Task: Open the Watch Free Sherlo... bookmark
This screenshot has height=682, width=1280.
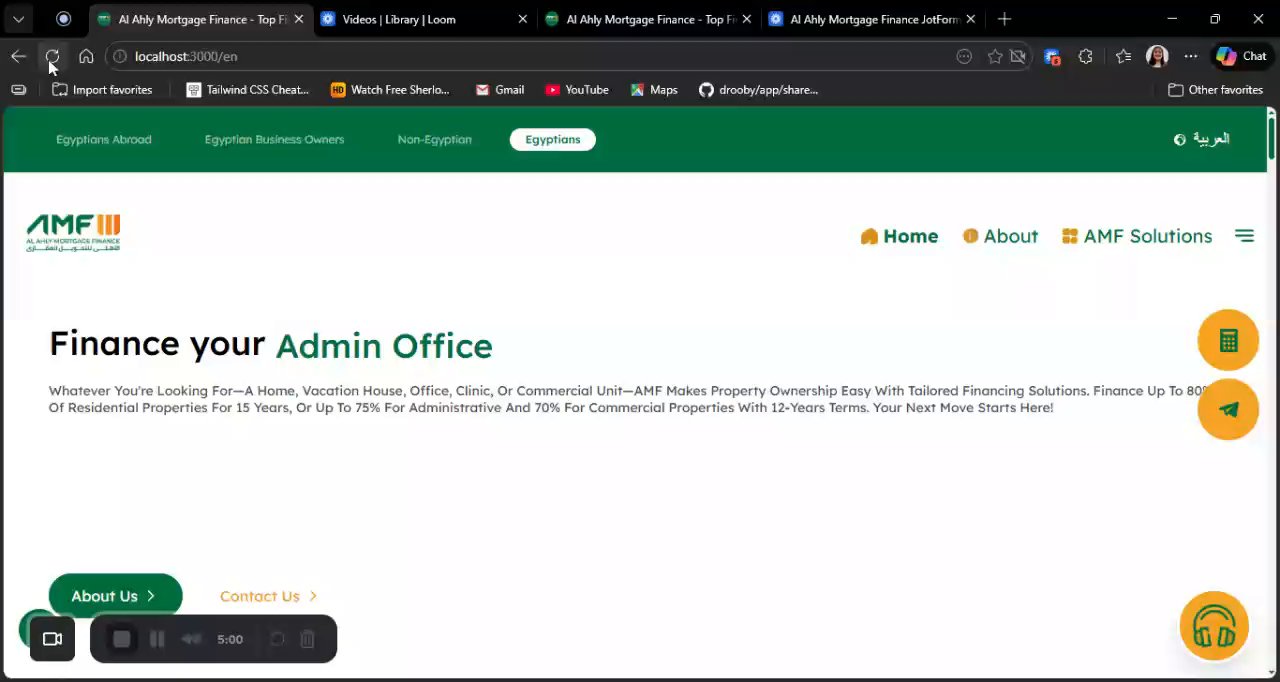Action: point(390,90)
